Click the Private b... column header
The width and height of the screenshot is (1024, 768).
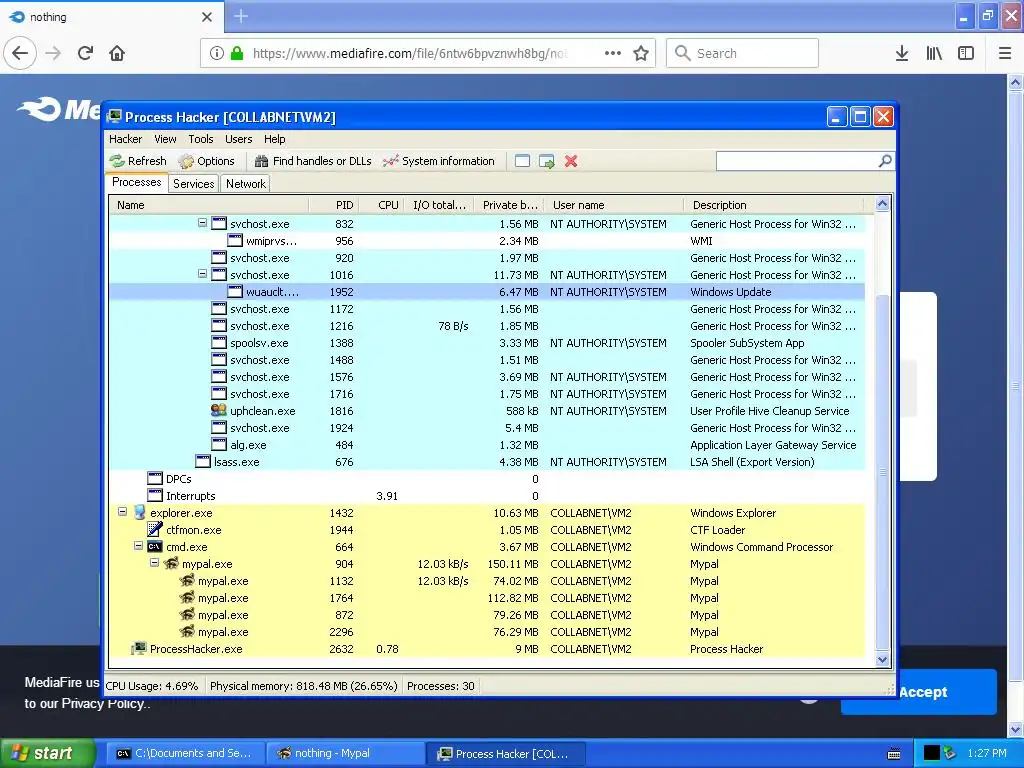point(509,205)
